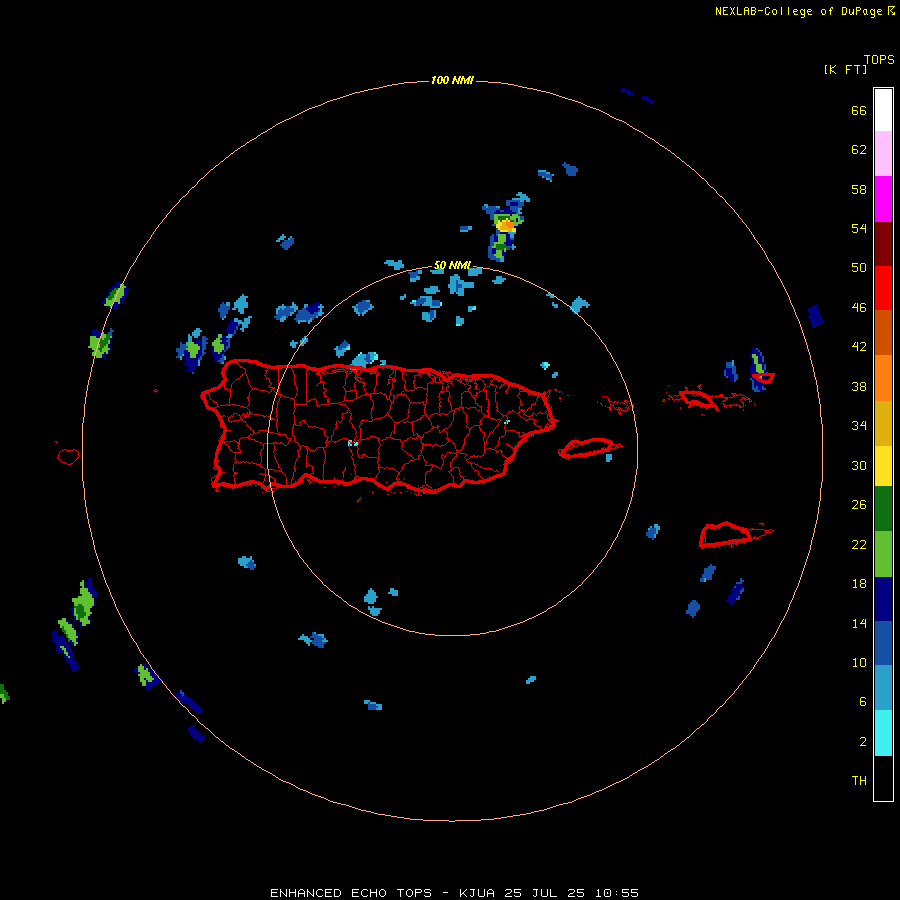Select the 66 legend value

[x=859, y=110]
